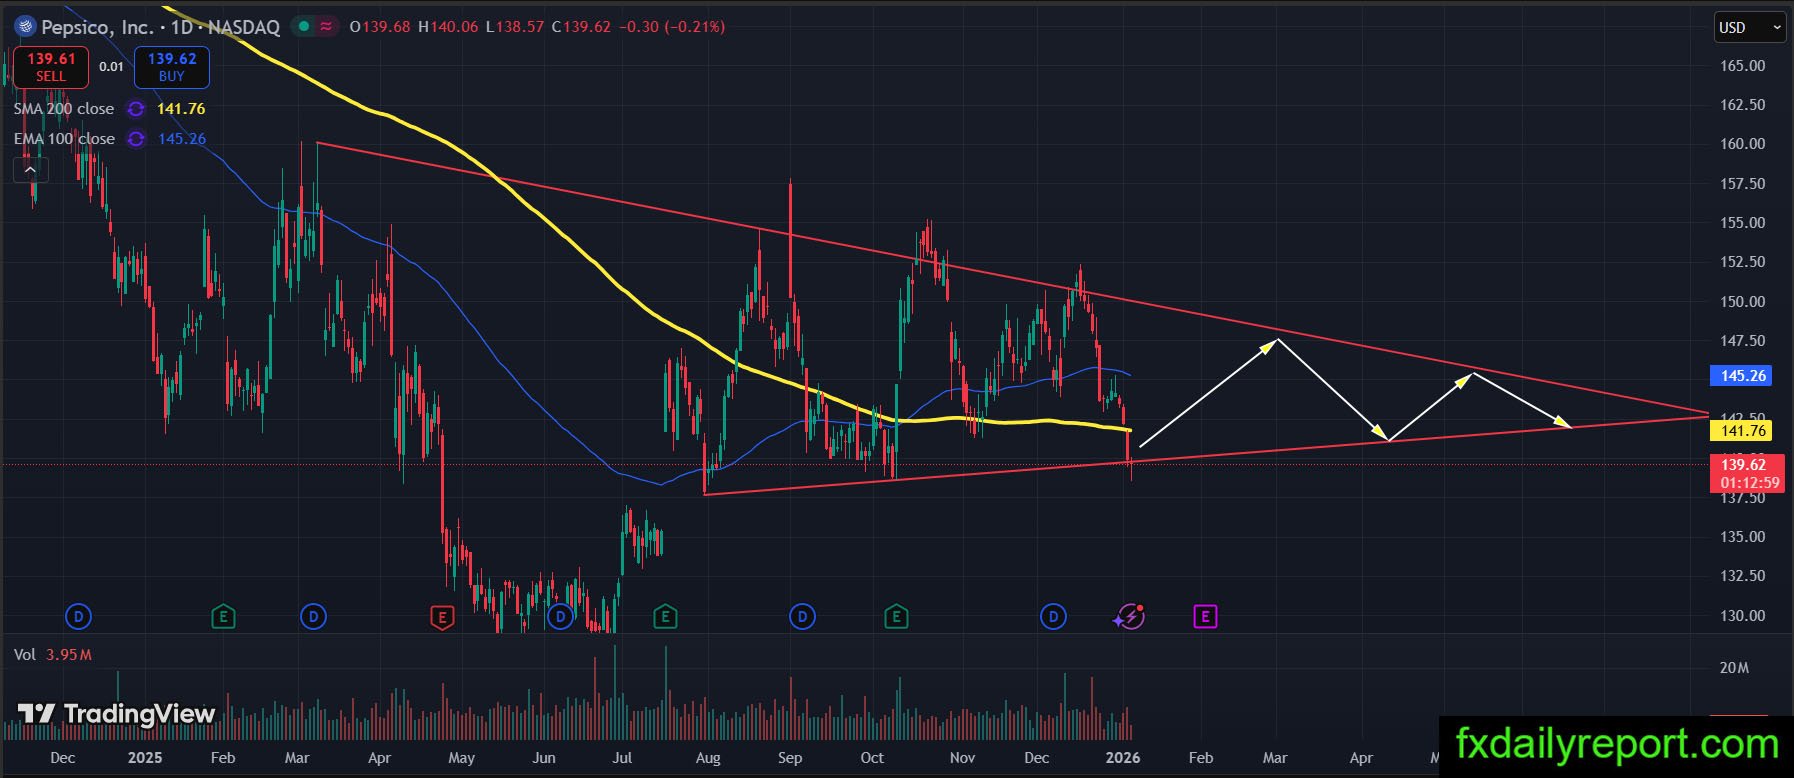Image resolution: width=1794 pixels, height=778 pixels.
Task: Click the 155.00 price scale label
Action: coord(1742,223)
